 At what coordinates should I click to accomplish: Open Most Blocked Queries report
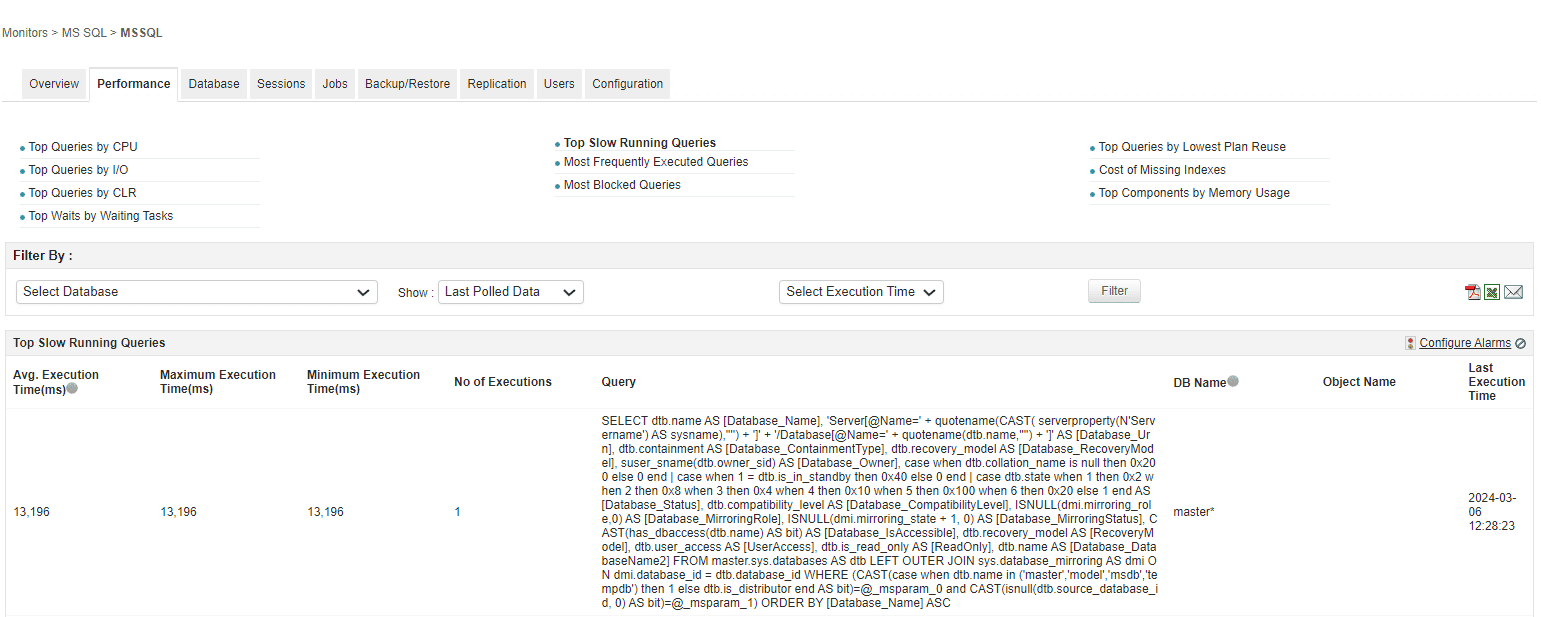[622, 185]
